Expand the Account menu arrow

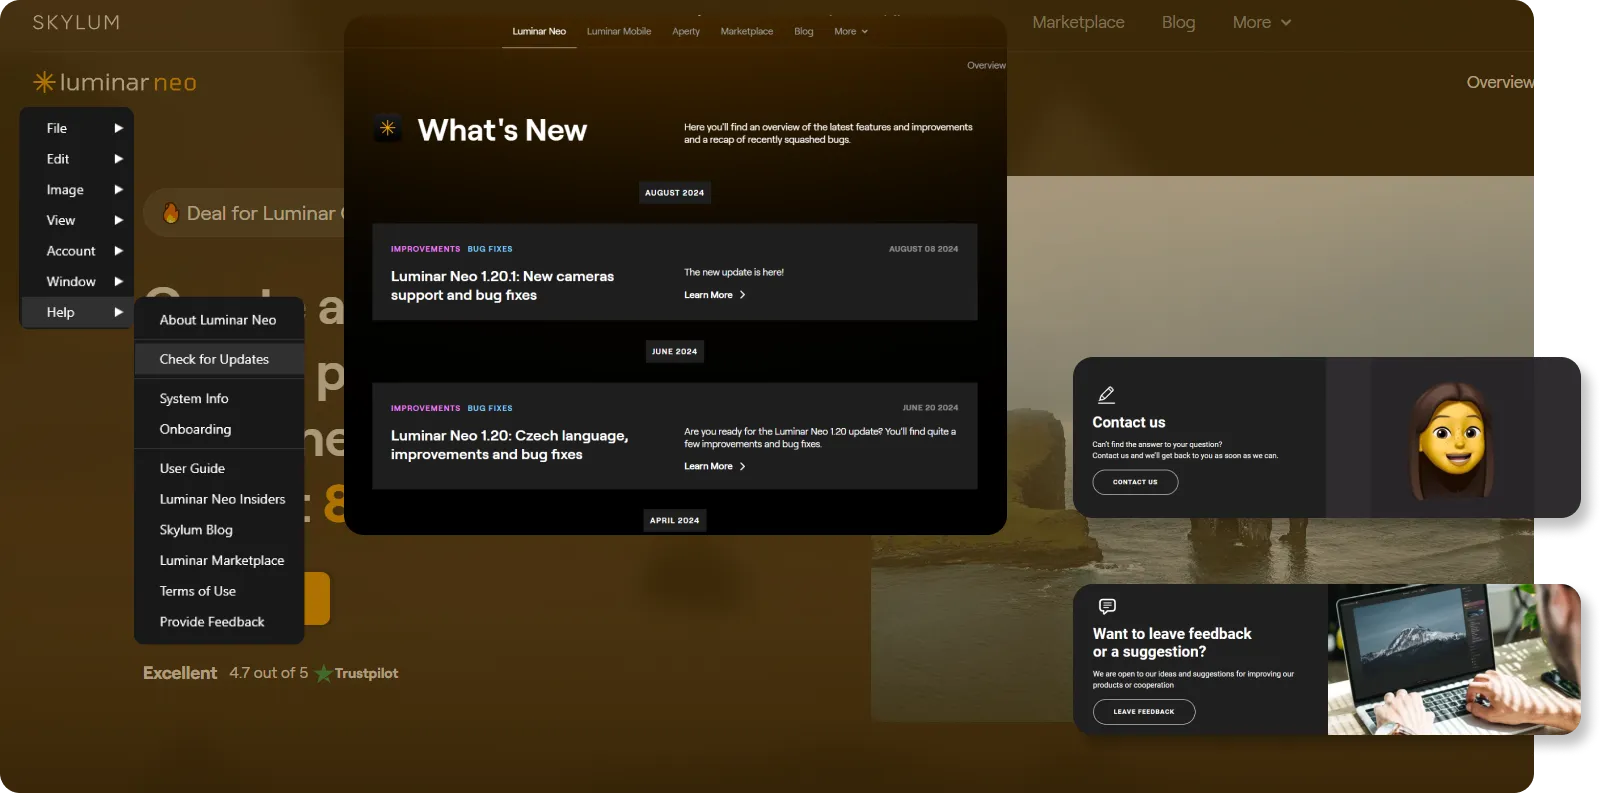tap(118, 251)
